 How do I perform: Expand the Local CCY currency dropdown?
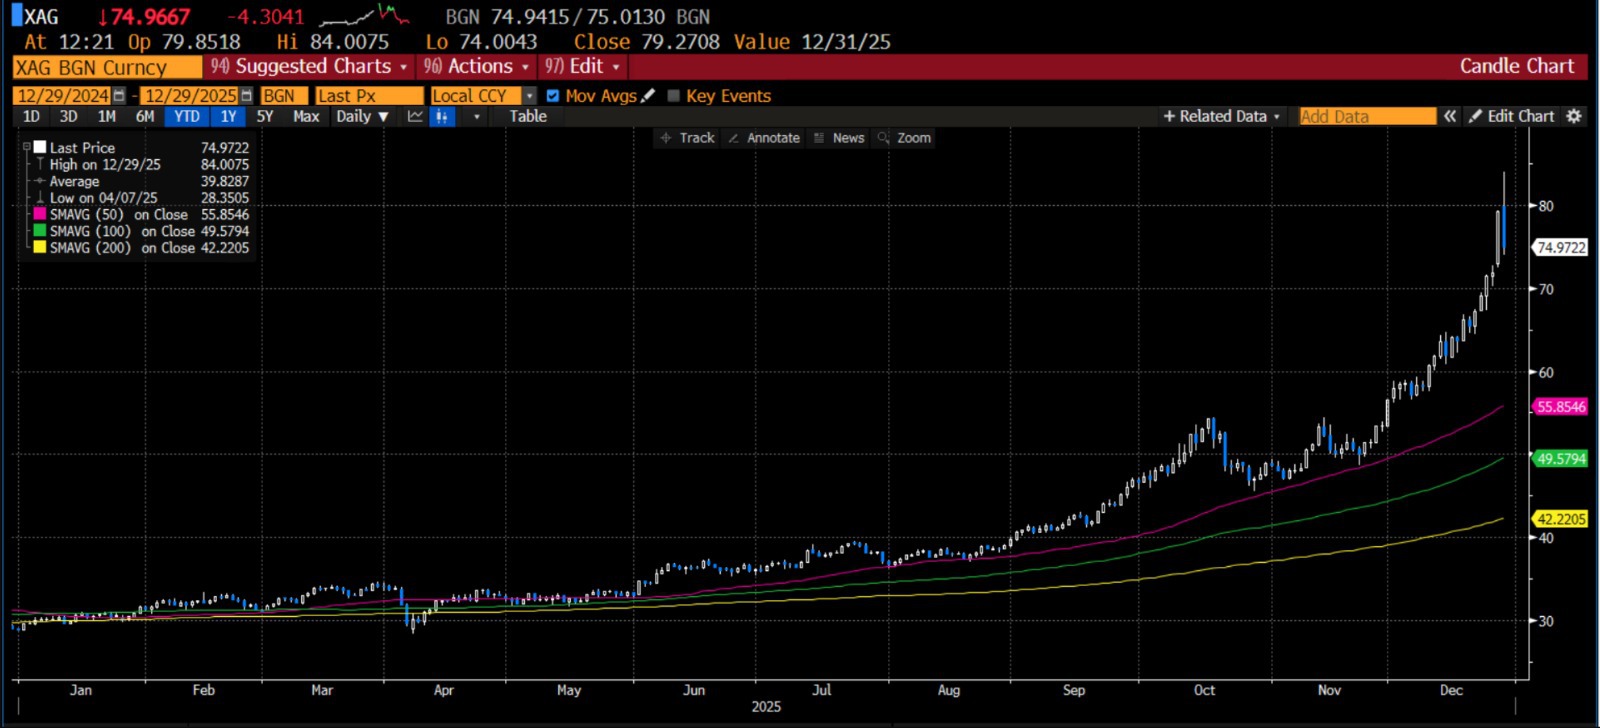click(529, 96)
